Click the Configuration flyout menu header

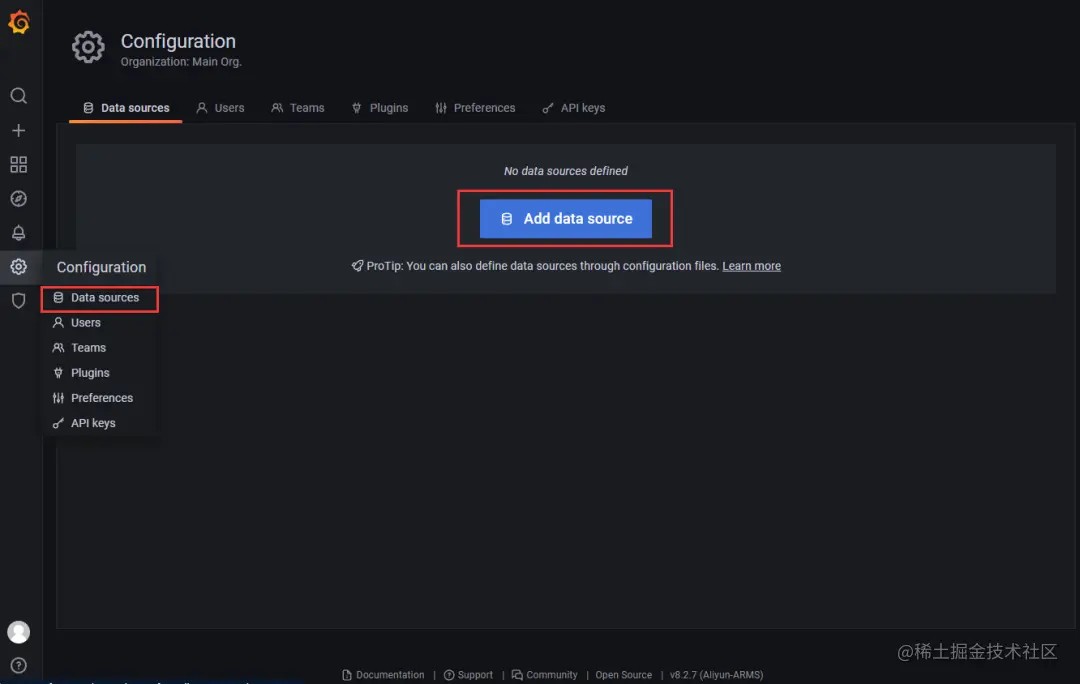(x=101, y=267)
